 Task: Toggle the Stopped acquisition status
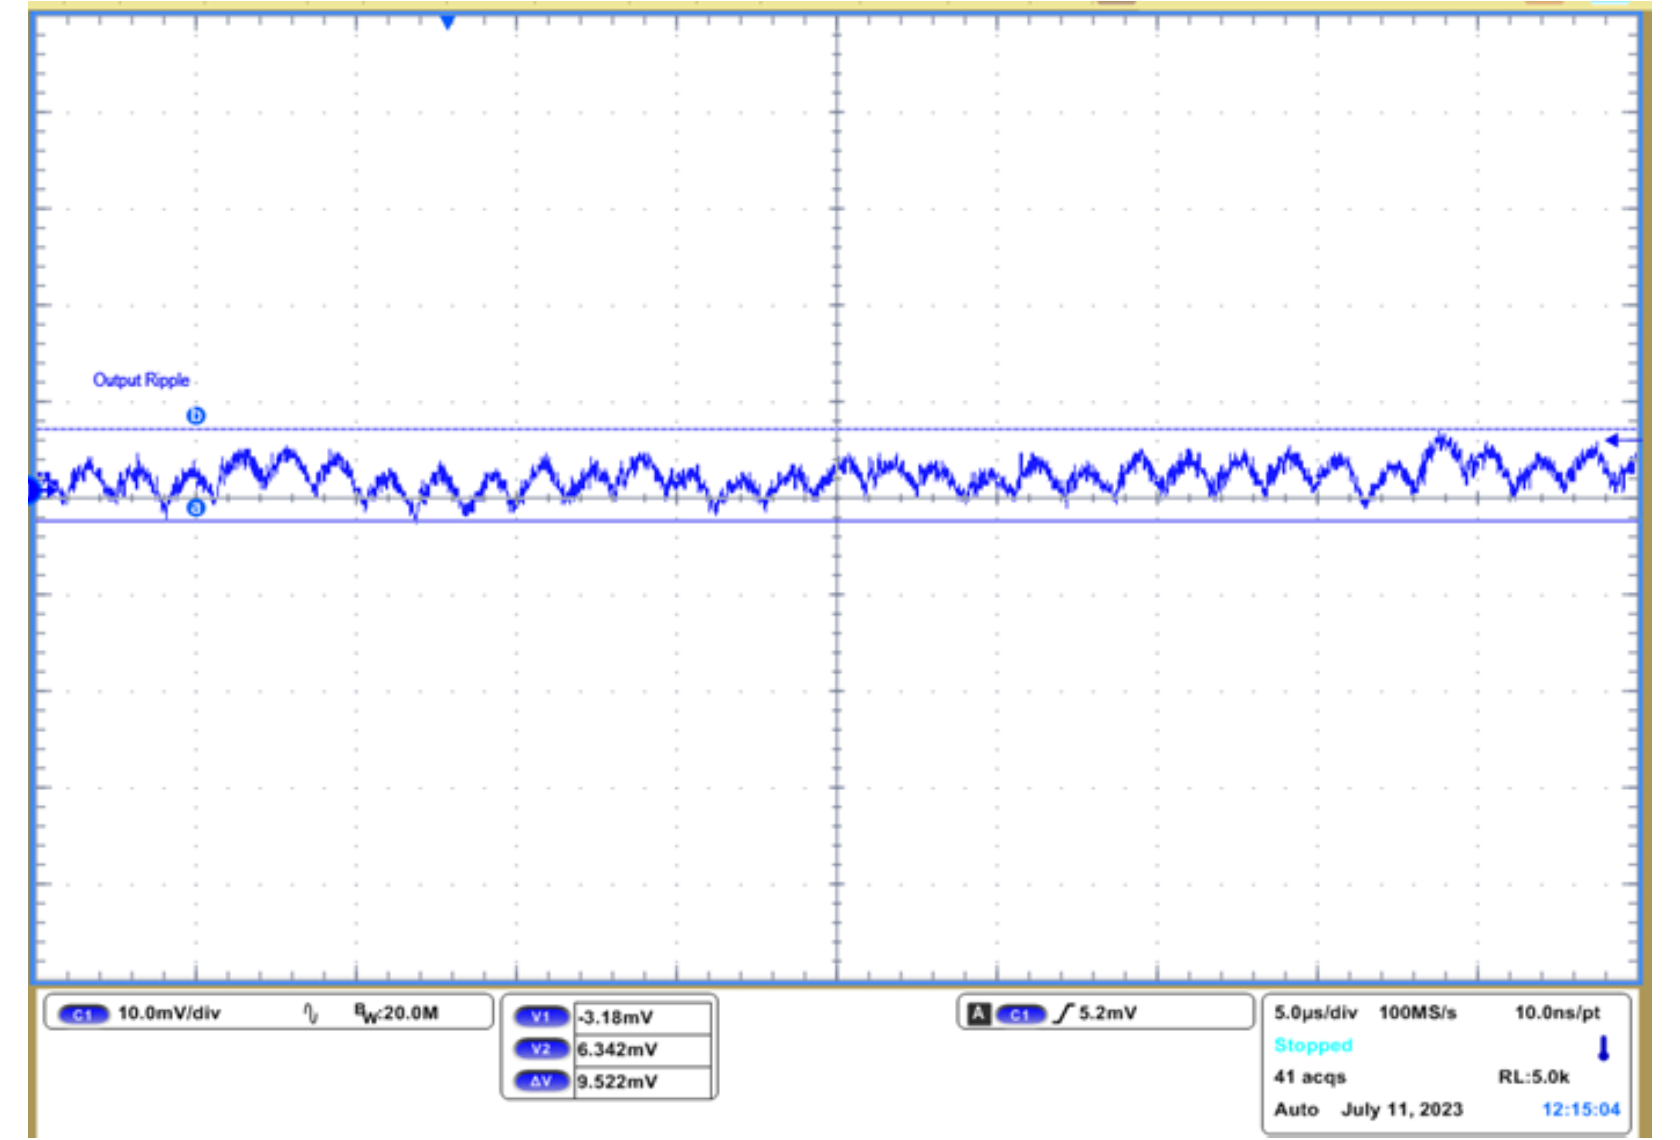pos(1313,1045)
